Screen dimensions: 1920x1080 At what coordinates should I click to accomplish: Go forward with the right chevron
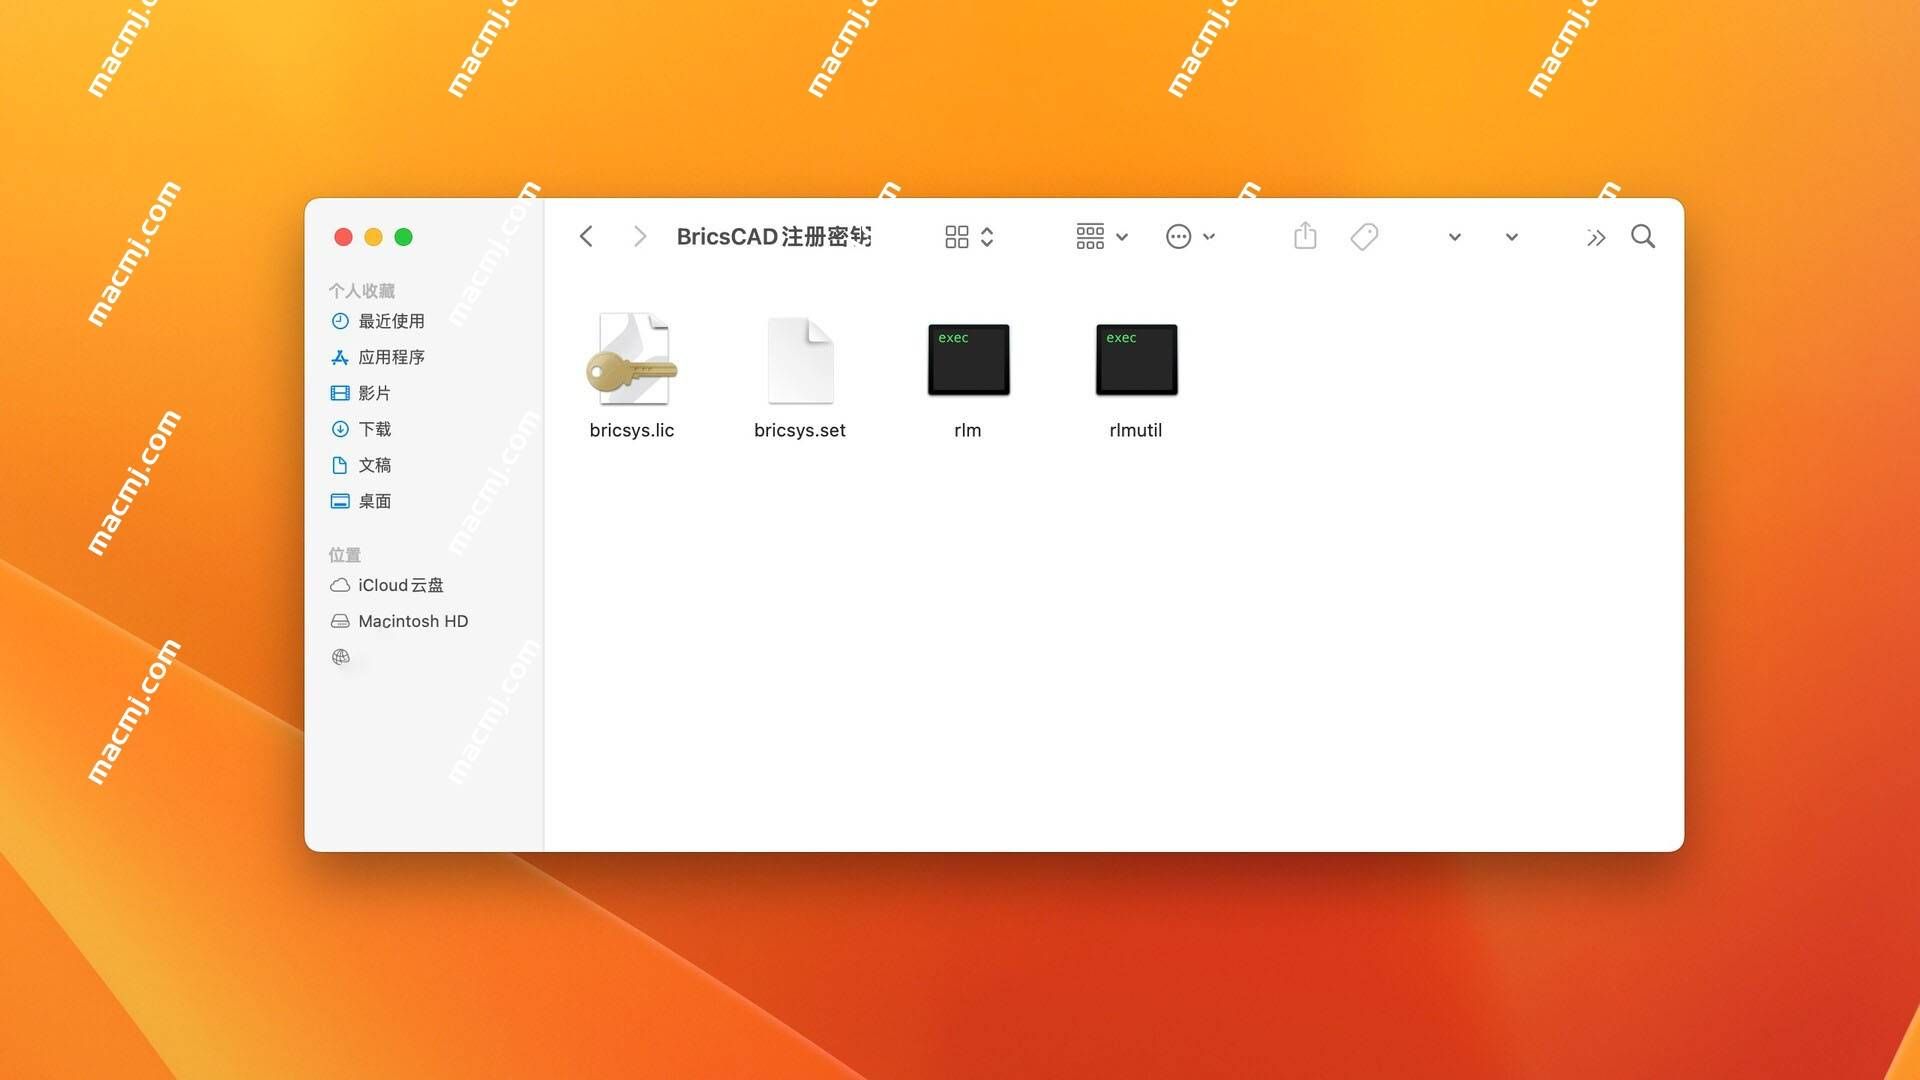640,237
